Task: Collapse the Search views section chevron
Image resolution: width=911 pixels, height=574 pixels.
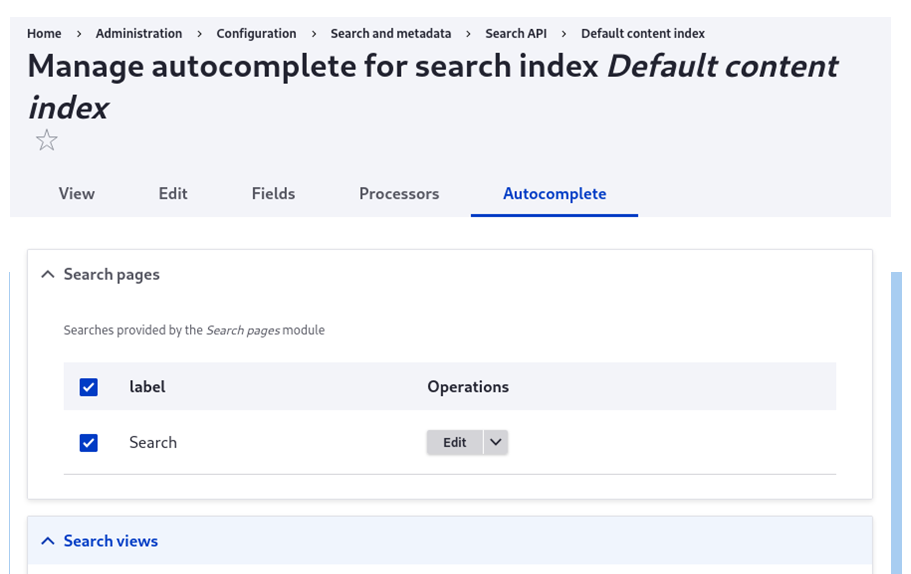Action: click(47, 541)
